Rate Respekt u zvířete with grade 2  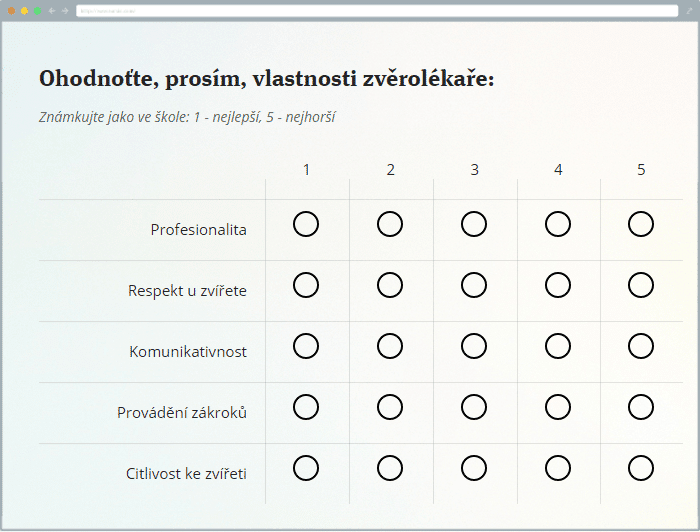point(390,285)
